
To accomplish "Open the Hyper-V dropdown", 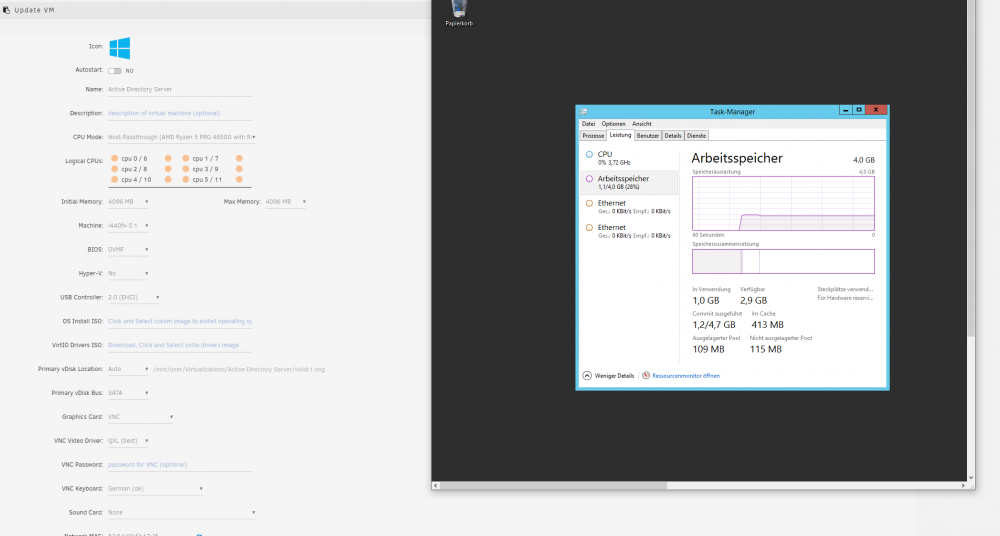I will (x=128, y=273).
